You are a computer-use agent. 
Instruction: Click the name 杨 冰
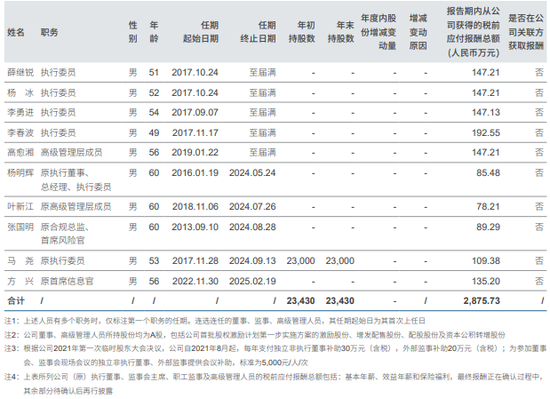tap(20, 93)
